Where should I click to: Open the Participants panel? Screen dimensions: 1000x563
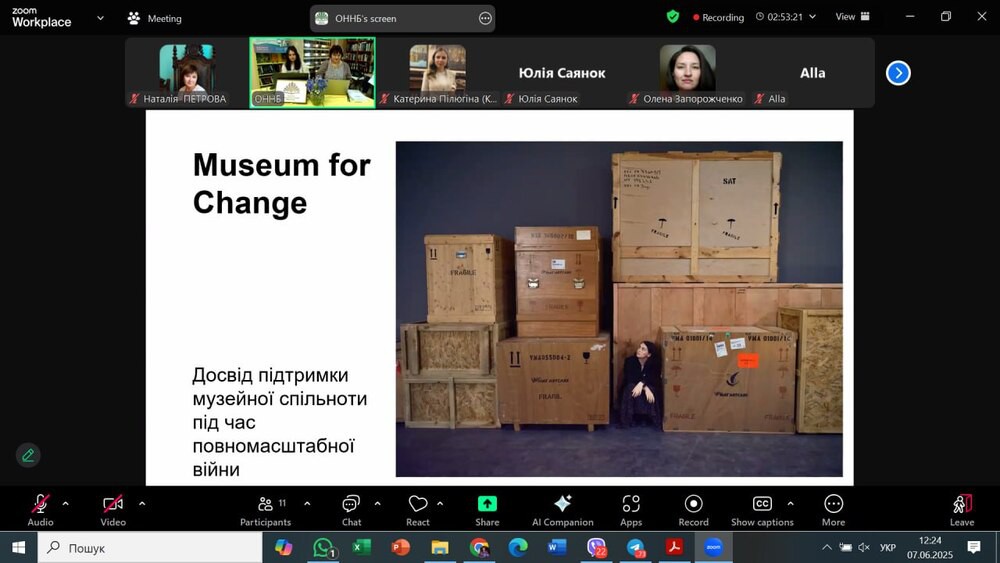pos(265,508)
